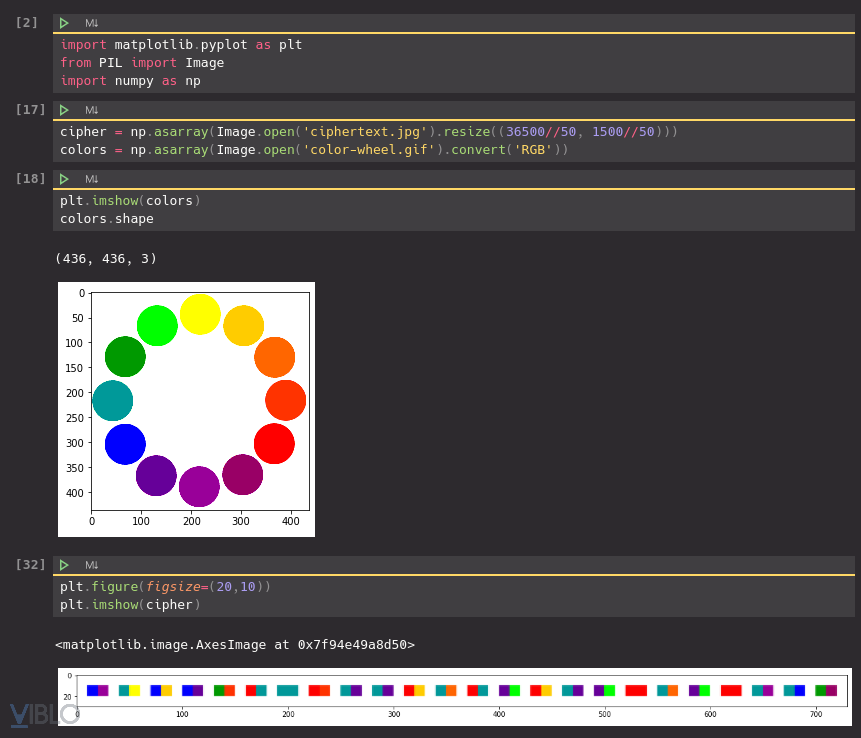The height and width of the screenshot is (738, 861).
Task: Convert cell [32] to markdown icon
Action: 92,565
